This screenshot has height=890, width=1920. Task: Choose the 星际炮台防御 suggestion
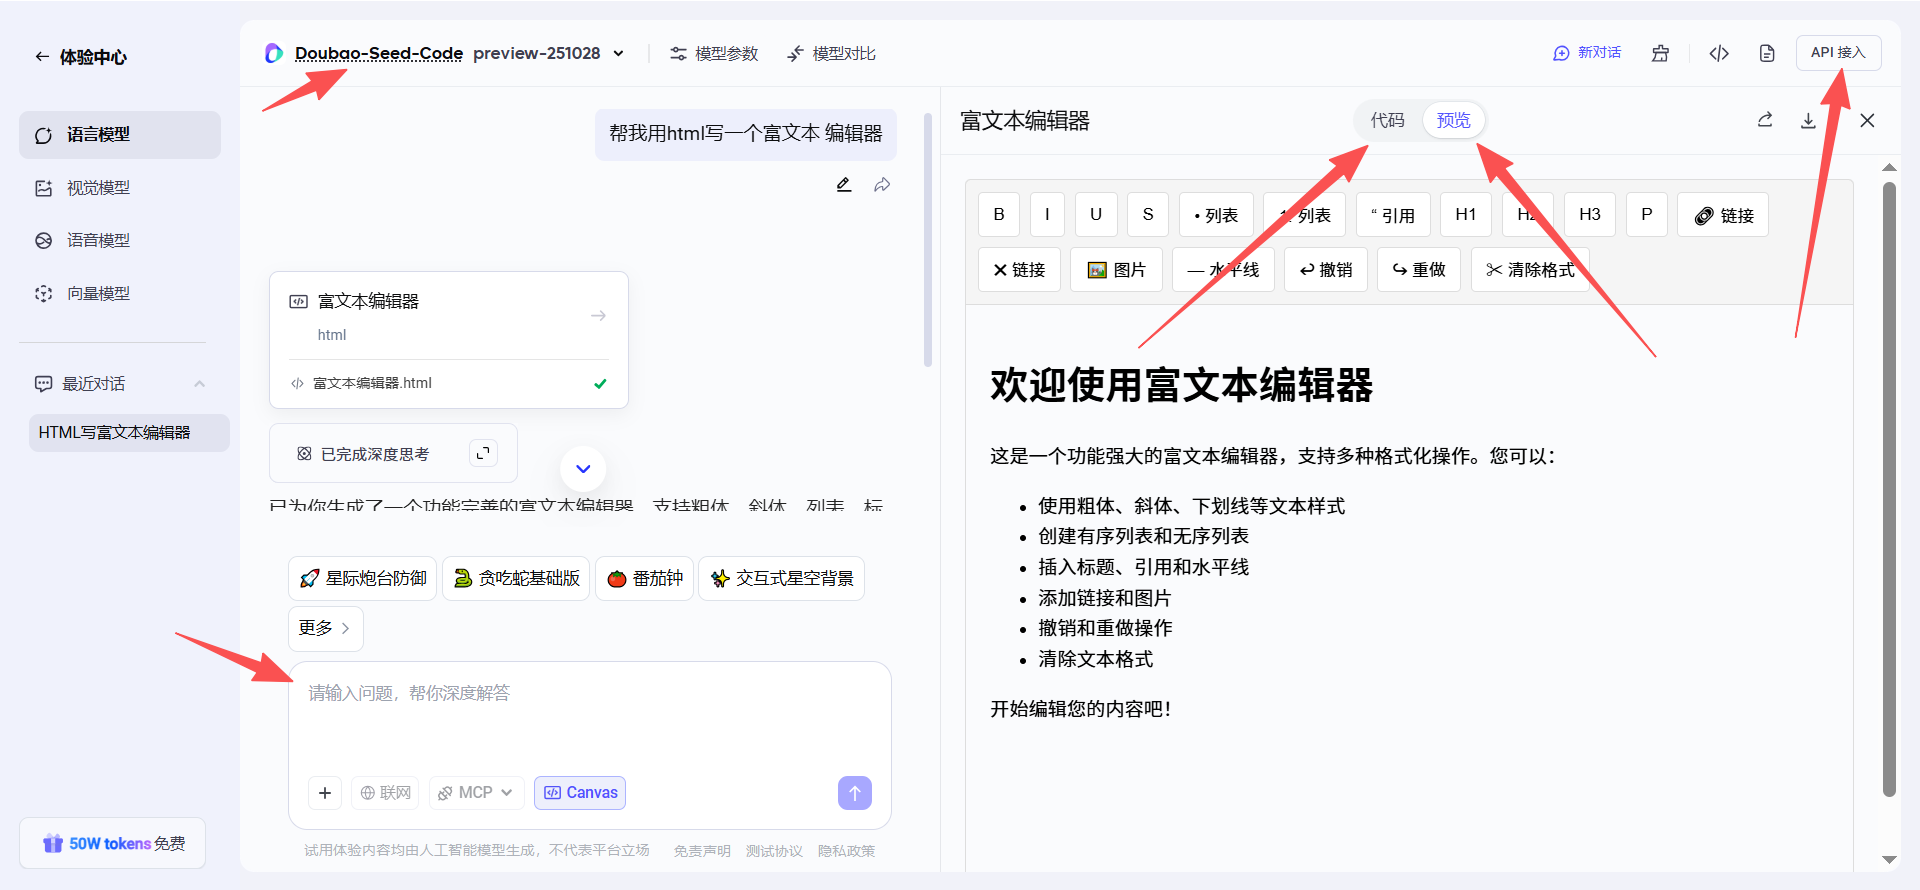click(x=363, y=578)
